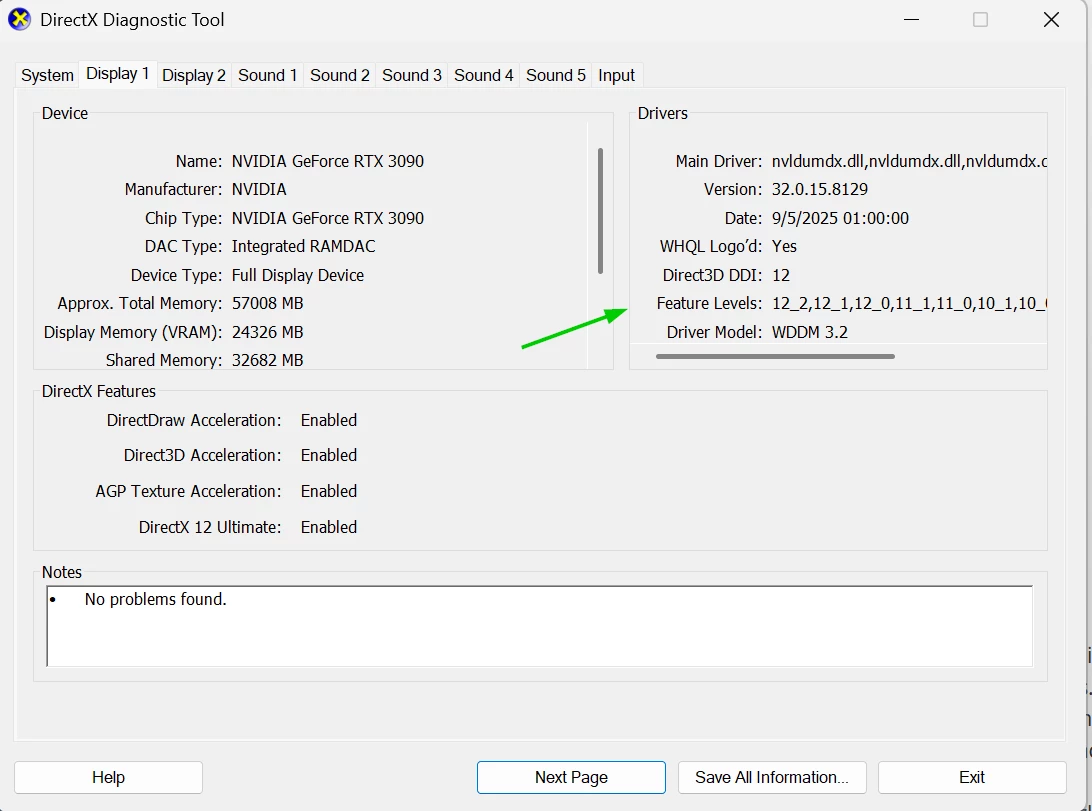
Task: Click the WHQL Logo'd 'Yes' value
Action: tap(784, 246)
